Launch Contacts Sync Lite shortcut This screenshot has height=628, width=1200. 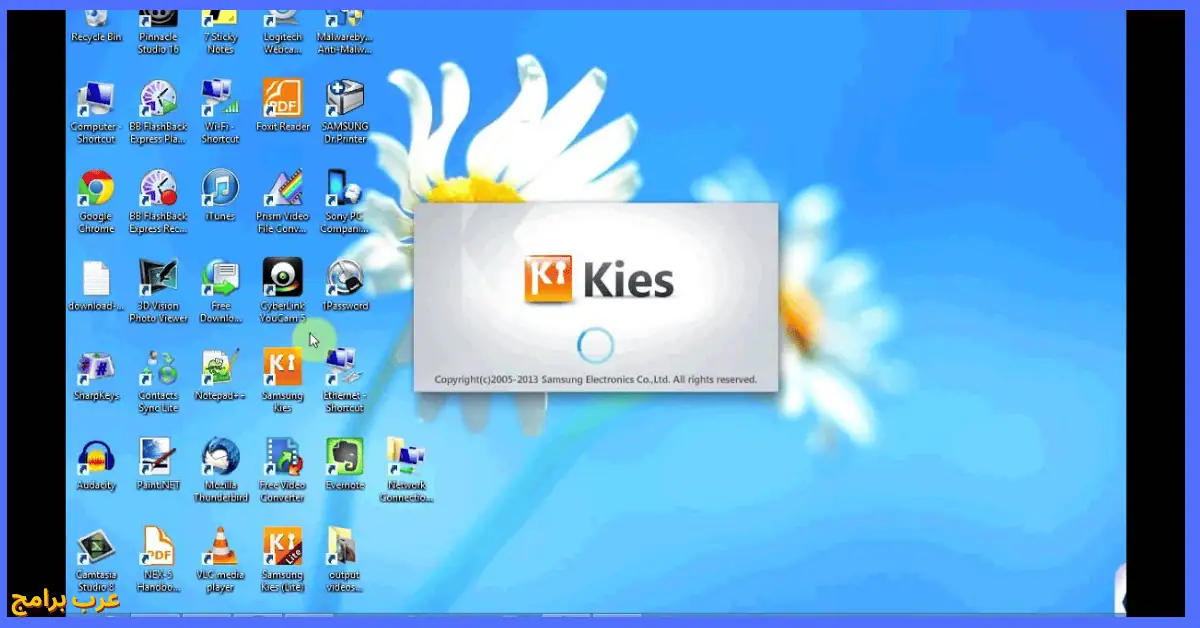click(158, 382)
